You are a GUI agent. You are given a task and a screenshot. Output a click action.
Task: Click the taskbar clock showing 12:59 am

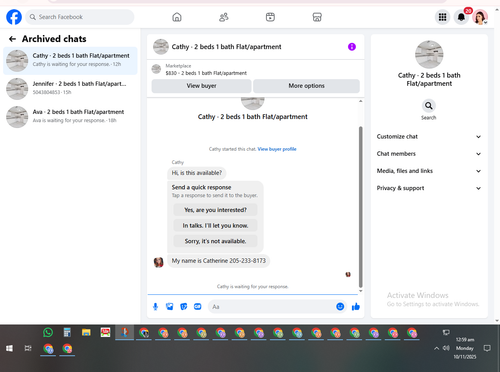click(x=465, y=340)
